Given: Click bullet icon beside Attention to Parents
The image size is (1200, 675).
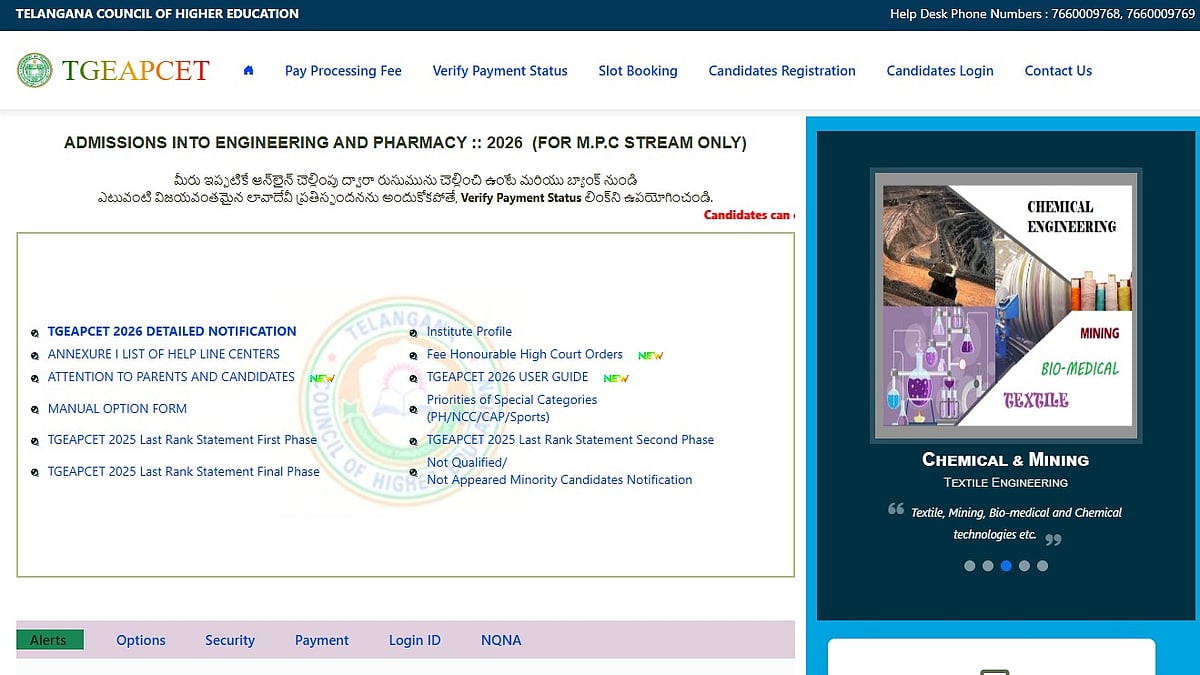Looking at the screenshot, I should [x=36, y=378].
